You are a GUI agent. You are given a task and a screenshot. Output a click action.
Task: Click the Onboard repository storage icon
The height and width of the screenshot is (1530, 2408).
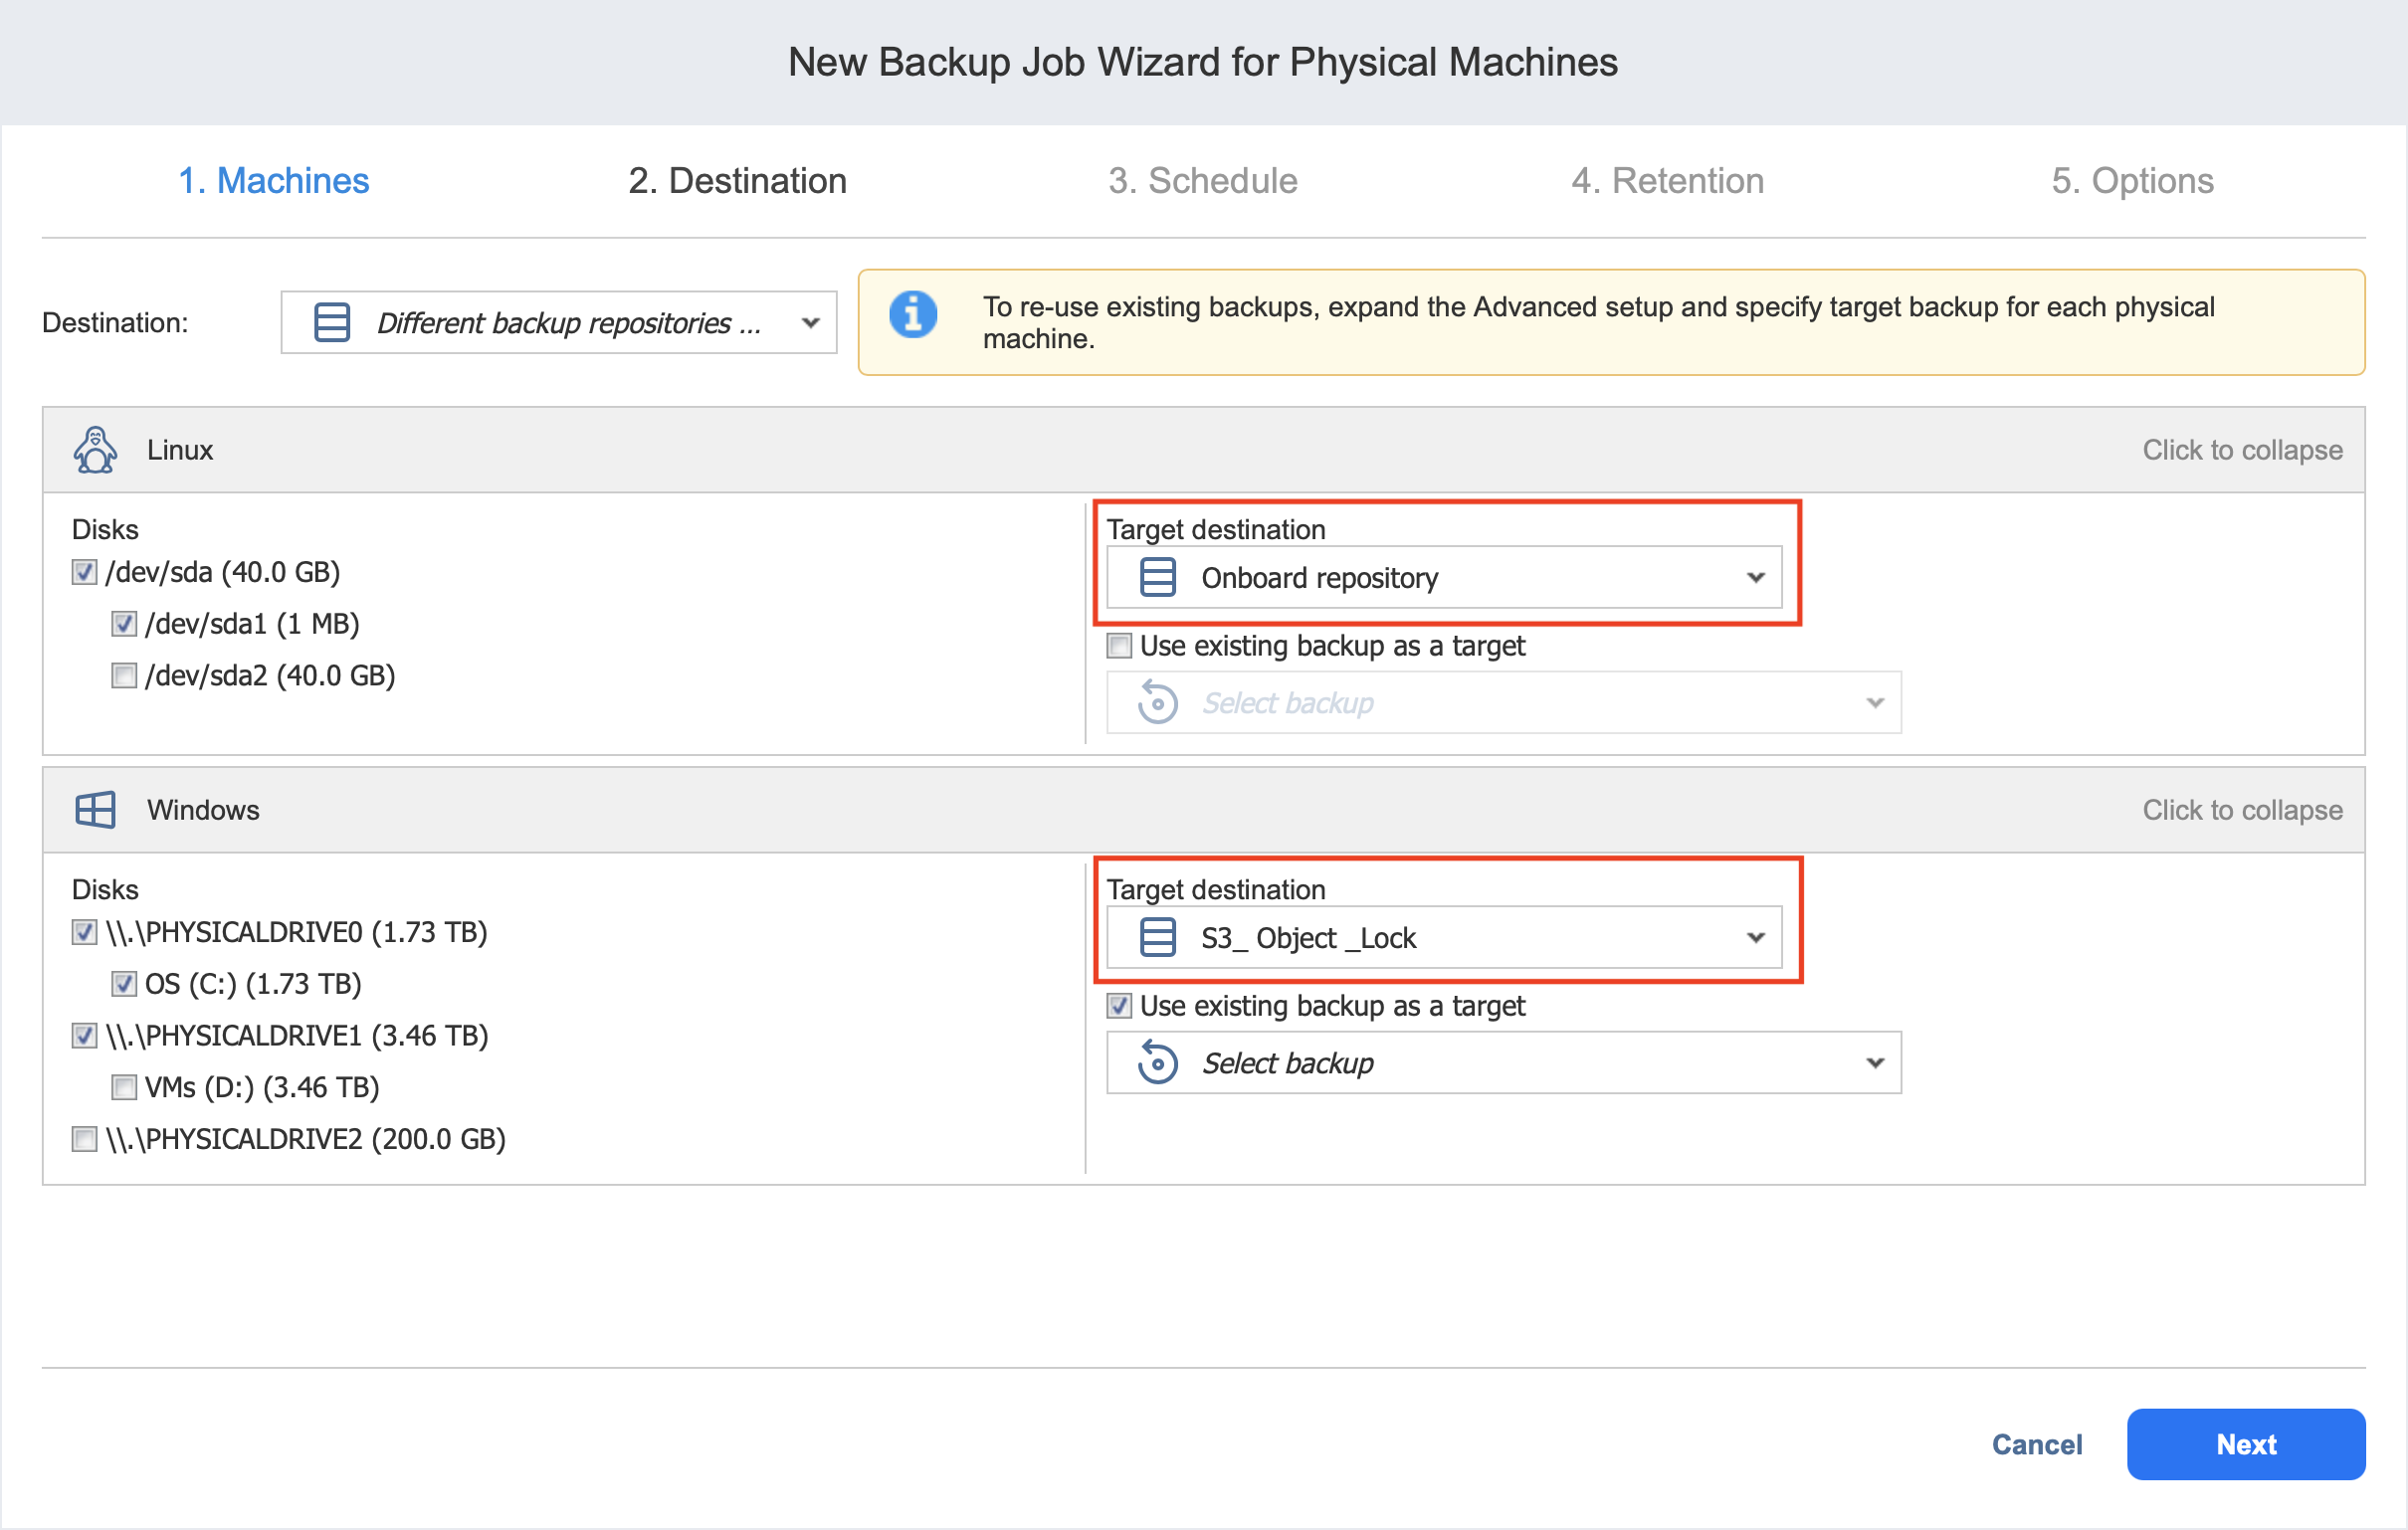[1157, 578]
